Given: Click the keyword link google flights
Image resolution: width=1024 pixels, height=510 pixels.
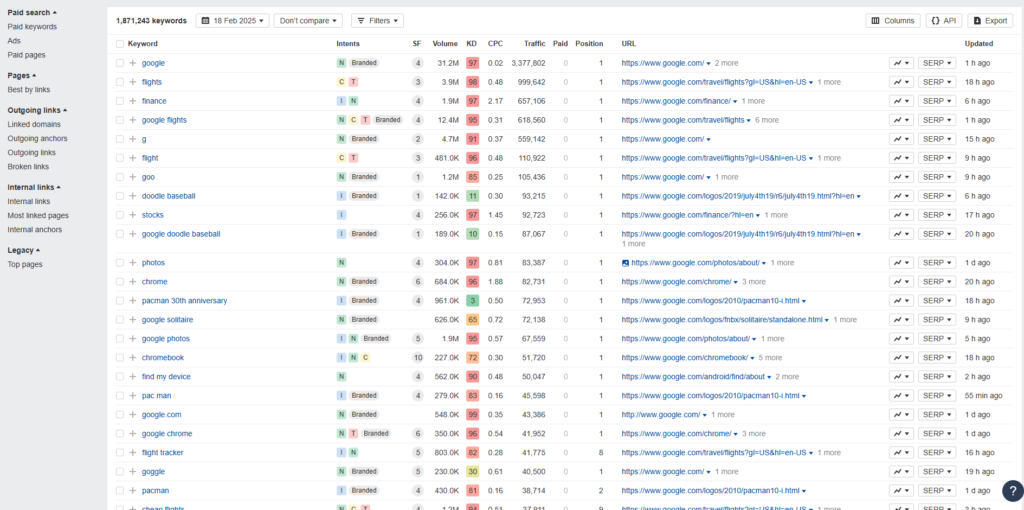Looking at the screenshot, I should coord(164,120).
